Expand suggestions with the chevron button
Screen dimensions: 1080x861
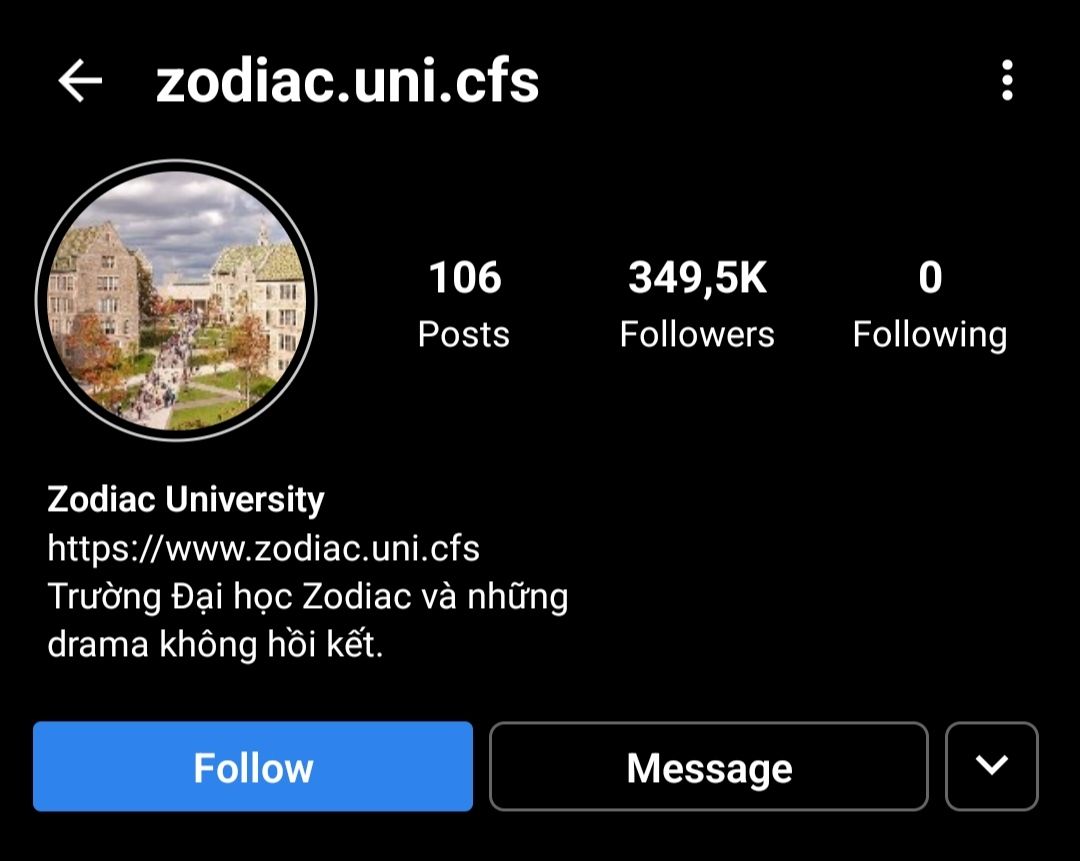tap(991, 766)
